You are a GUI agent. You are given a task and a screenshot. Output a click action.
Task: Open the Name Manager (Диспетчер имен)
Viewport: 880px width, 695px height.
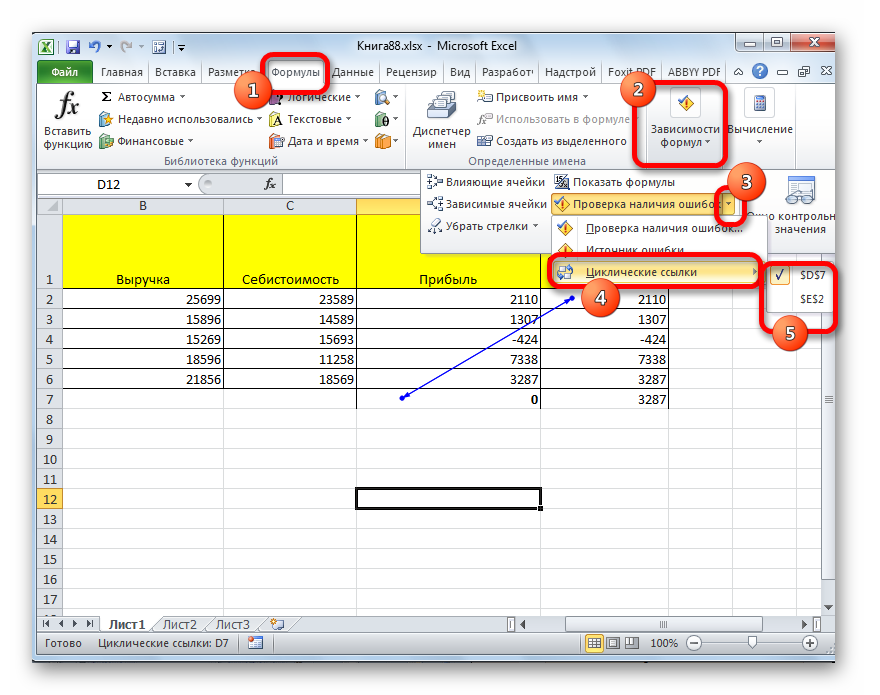click(x=441, y=119)
